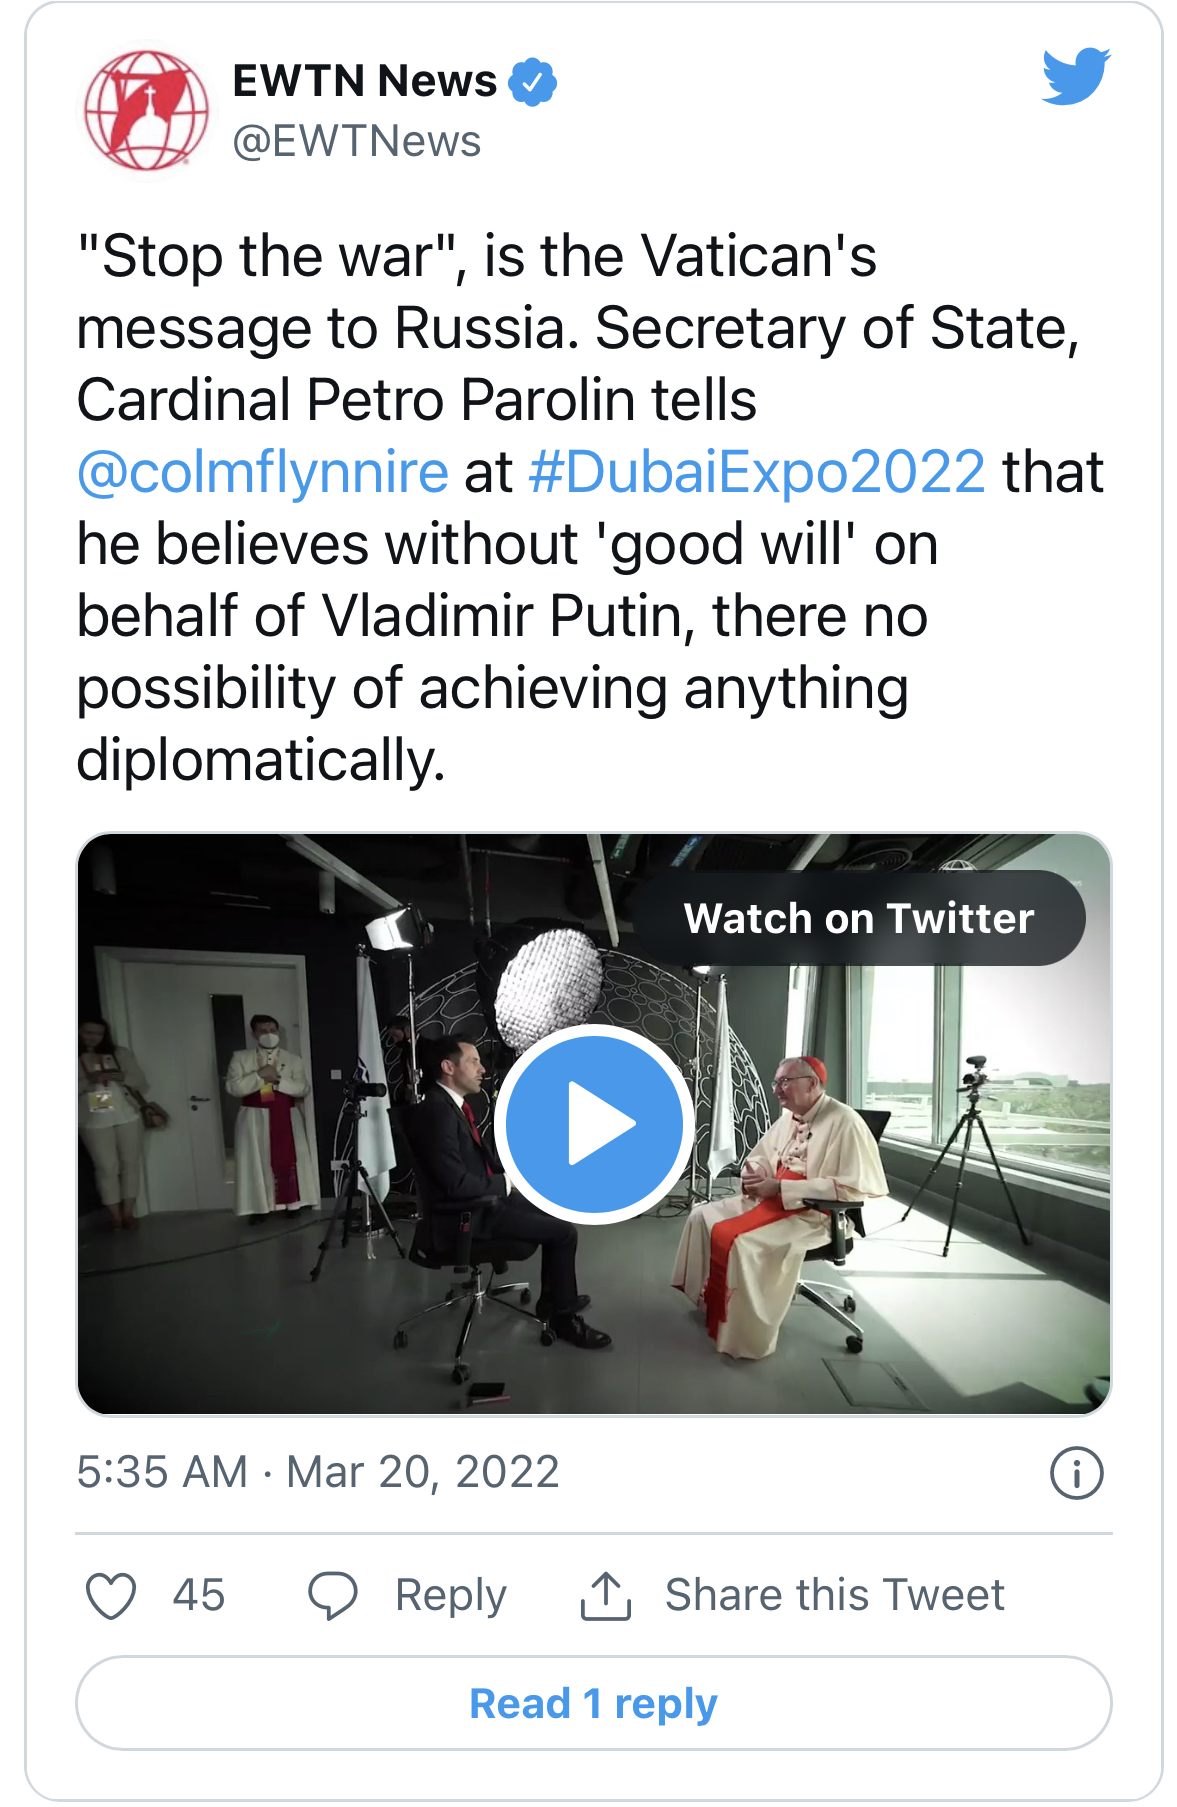Like the tweet with heart icon

pos(111,1595)
